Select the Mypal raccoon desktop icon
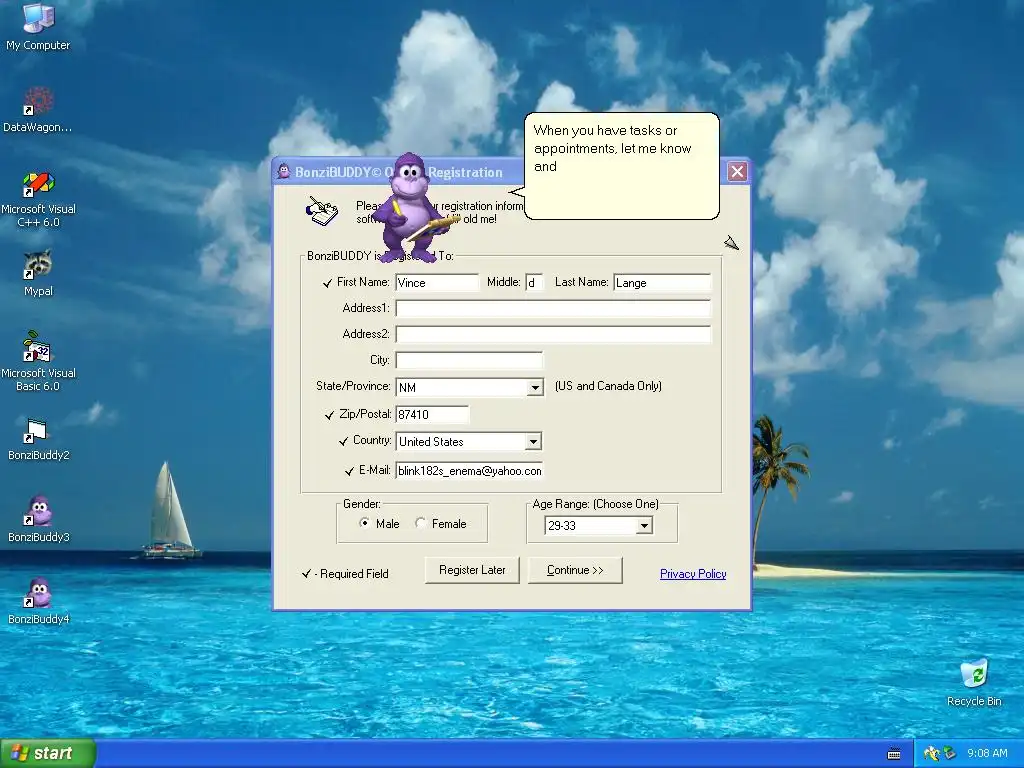The height and width of the screenshot is (768, 1024). (x=38, y=272)
